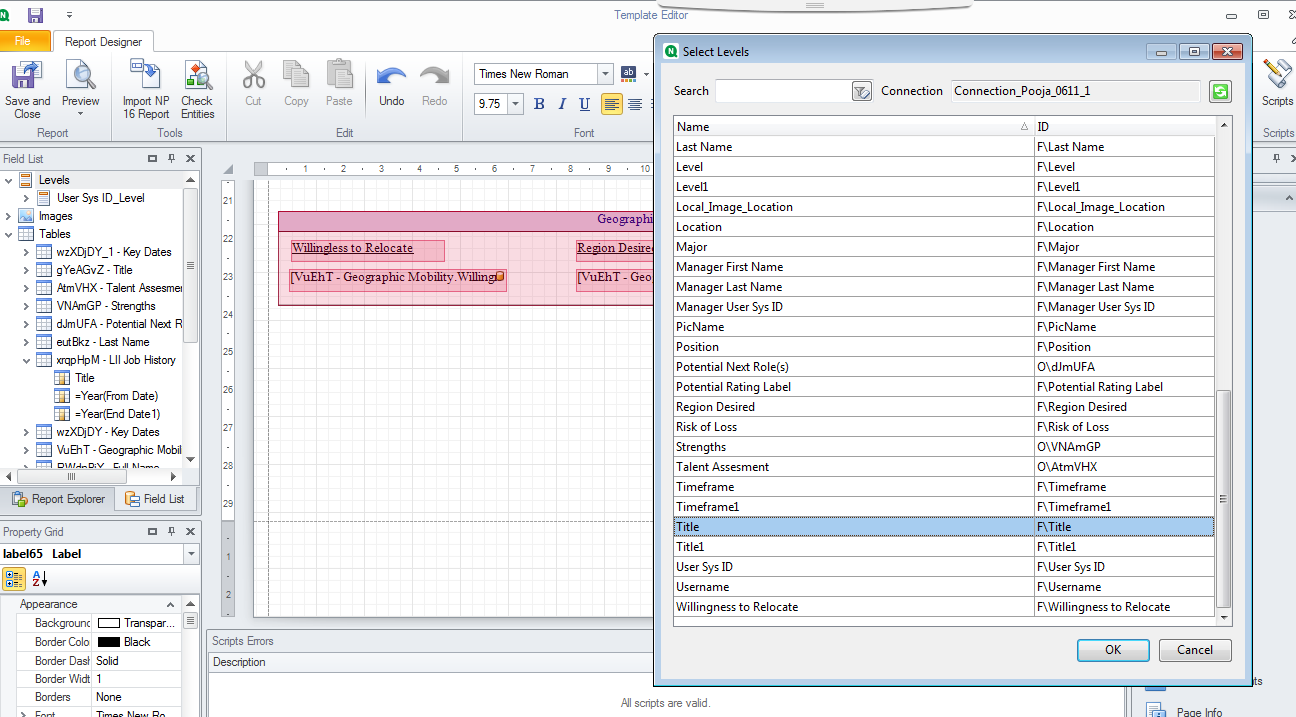Click the Images node icon in Field List
This screenshot has height=717, width=1296.
(26, 216)
